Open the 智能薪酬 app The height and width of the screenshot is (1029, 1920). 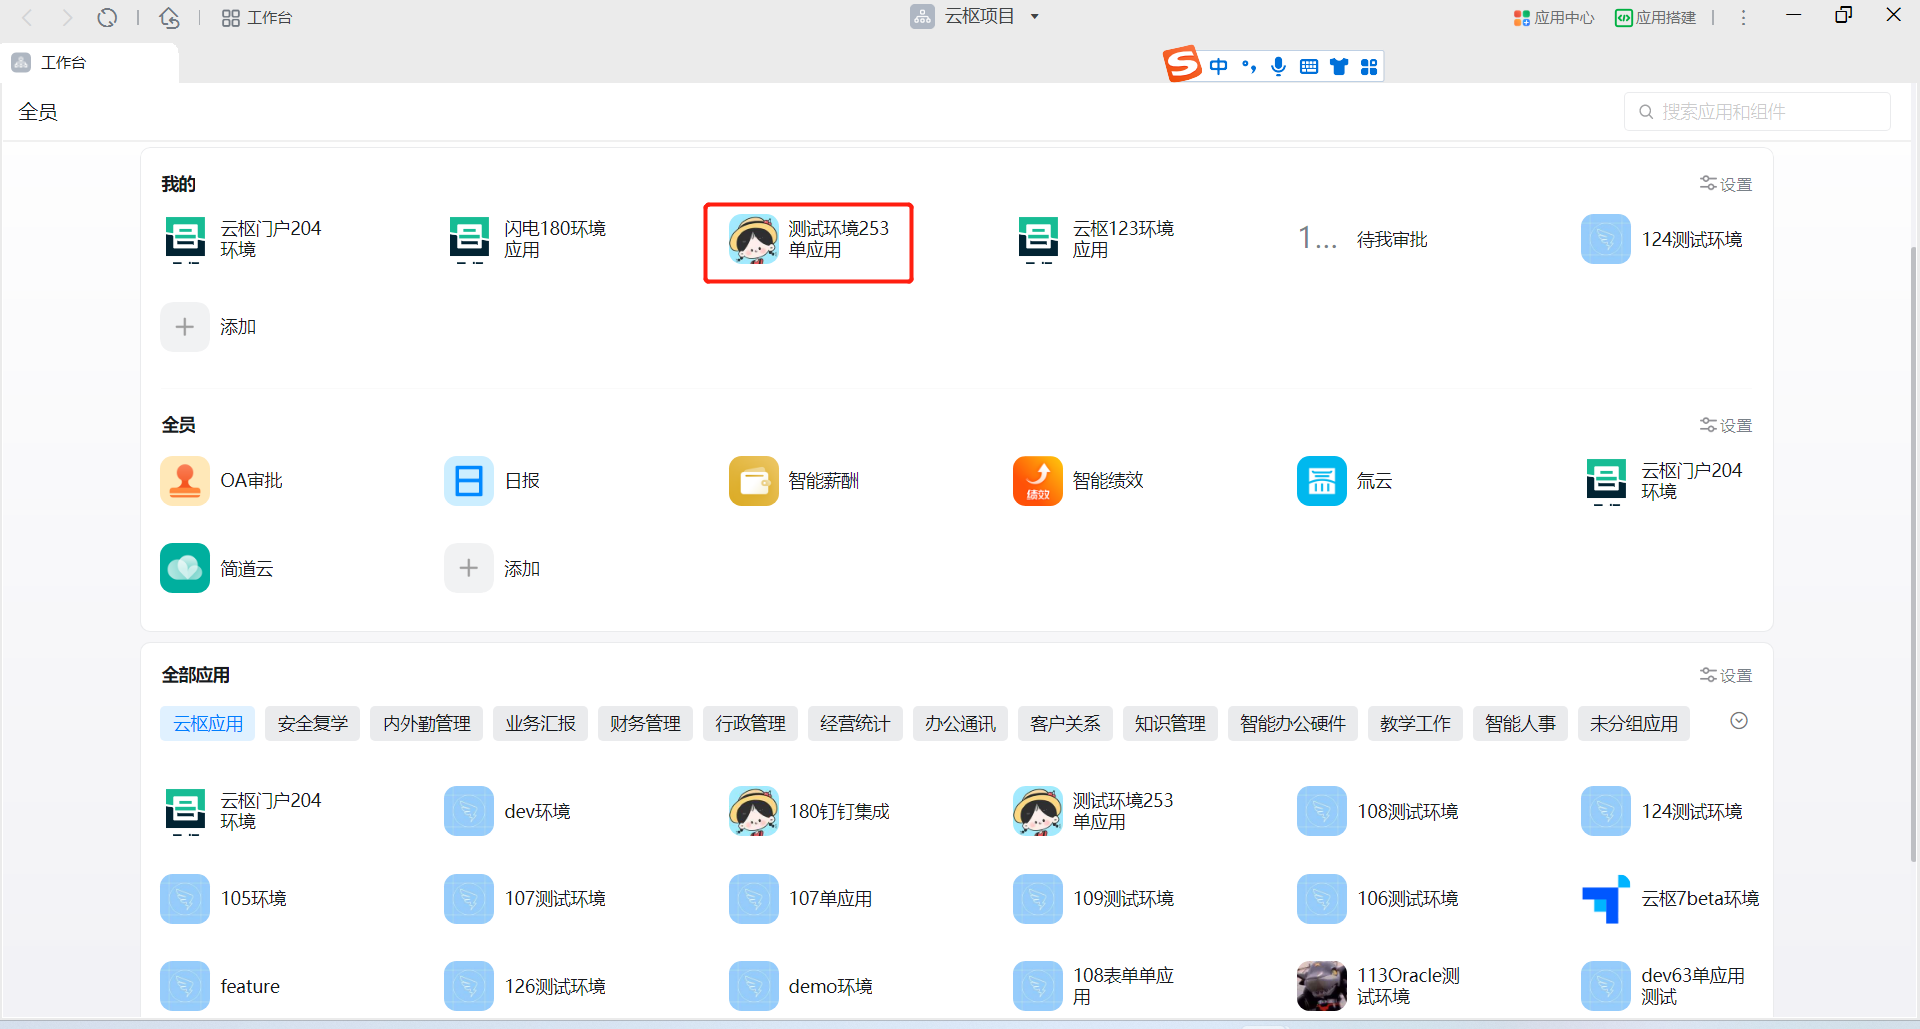pyautogui.click(x=754, y=481)
